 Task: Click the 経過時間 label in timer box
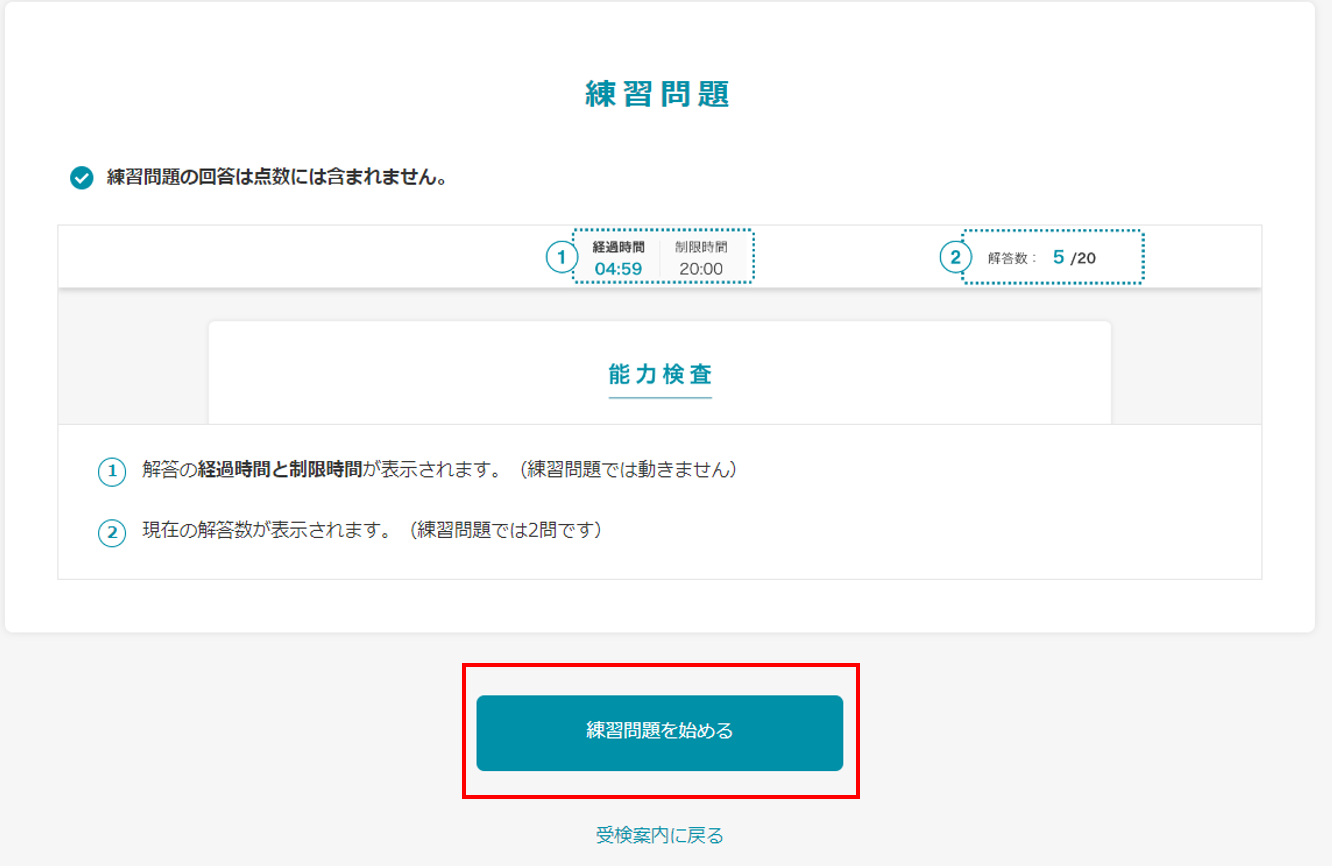(x=618, y=247)
